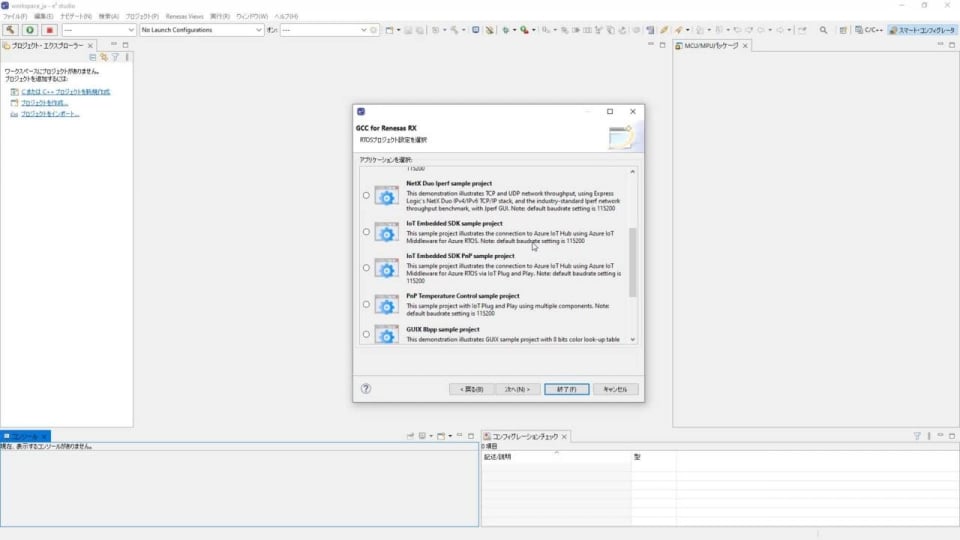This screenshot has height=540, width=960.
Task: Open the No Launch Configurations dropdown
Action: tap(201, 30)
